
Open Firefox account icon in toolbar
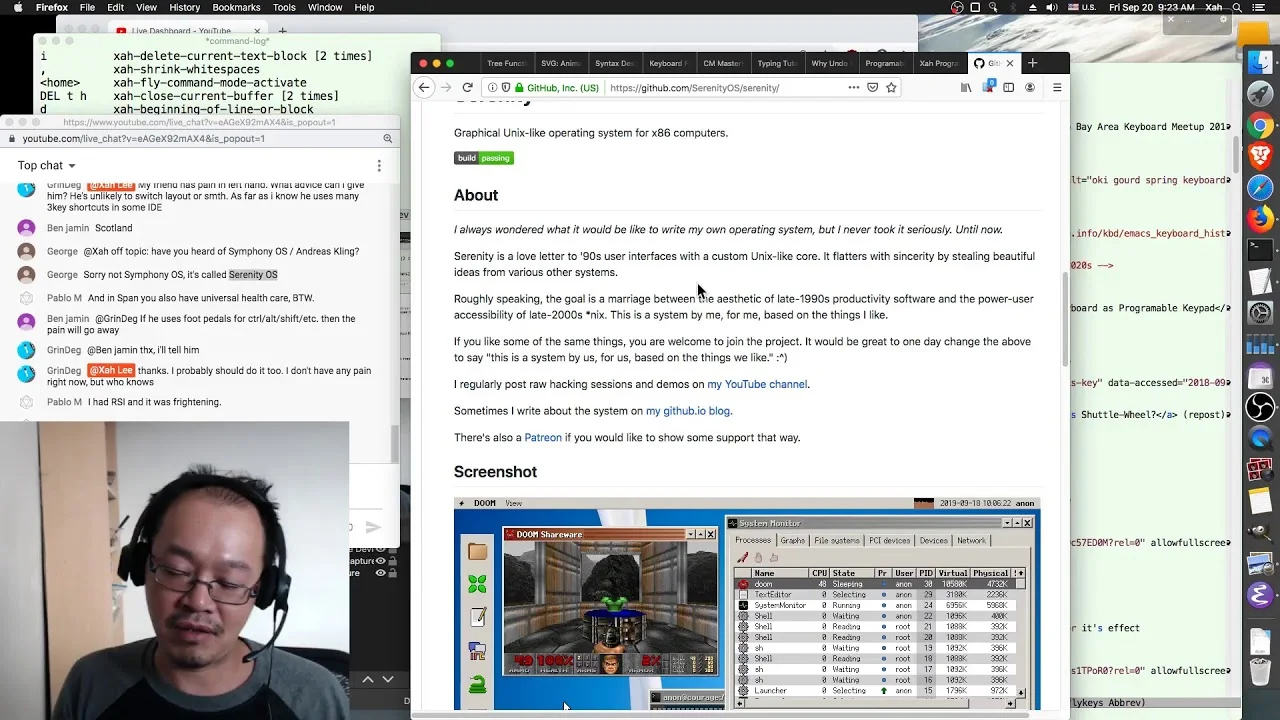pos(1030,88)
